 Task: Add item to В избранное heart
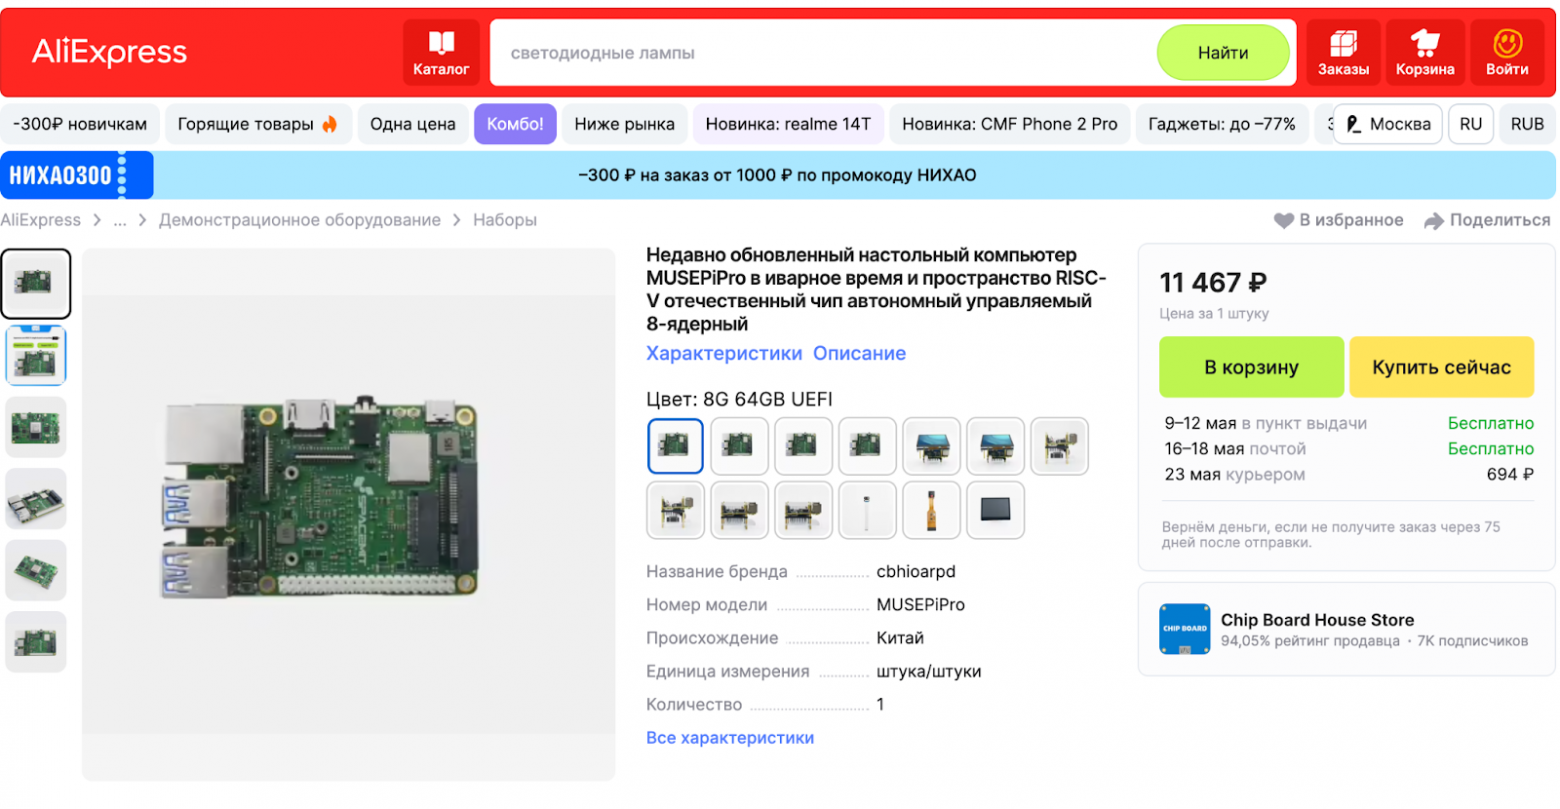pyautogui.click(x=1284, y=220)
